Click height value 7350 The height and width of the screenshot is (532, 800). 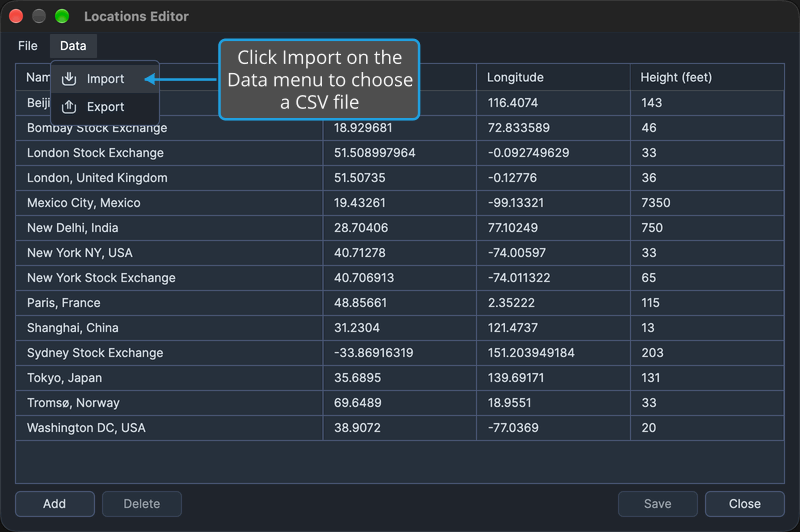click(x=656, y=203)
